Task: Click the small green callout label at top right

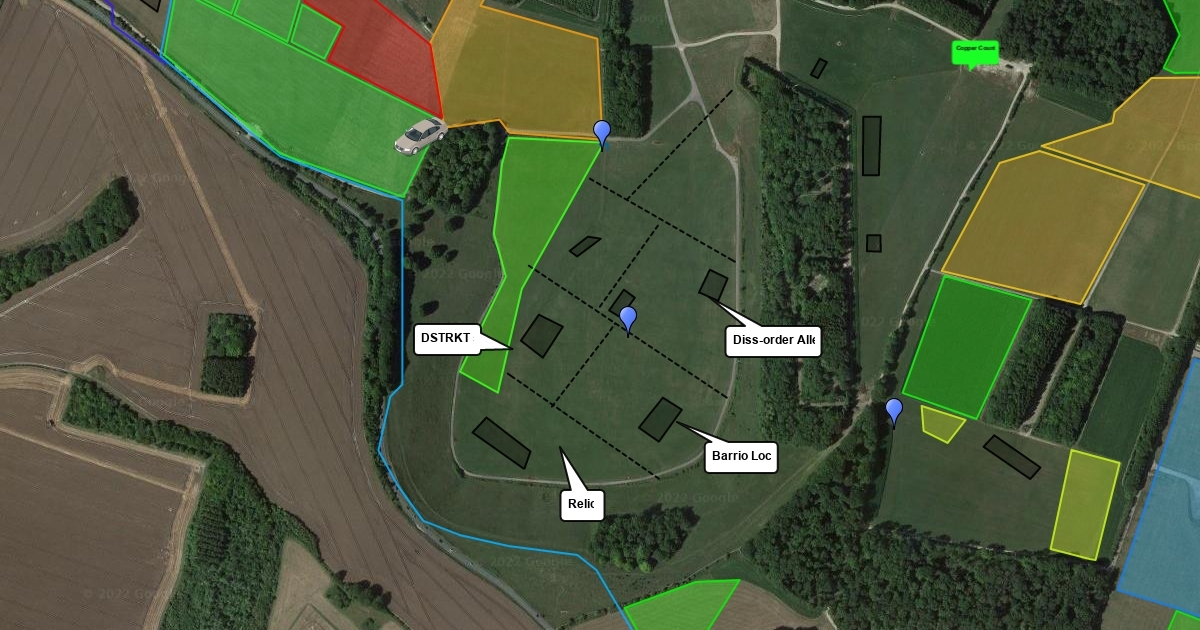Action: click(x=975, y=52)
